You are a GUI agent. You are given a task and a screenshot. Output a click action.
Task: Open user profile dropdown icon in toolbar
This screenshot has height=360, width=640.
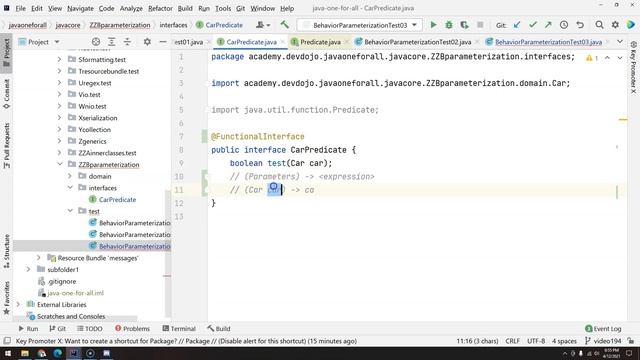(263, 25)
